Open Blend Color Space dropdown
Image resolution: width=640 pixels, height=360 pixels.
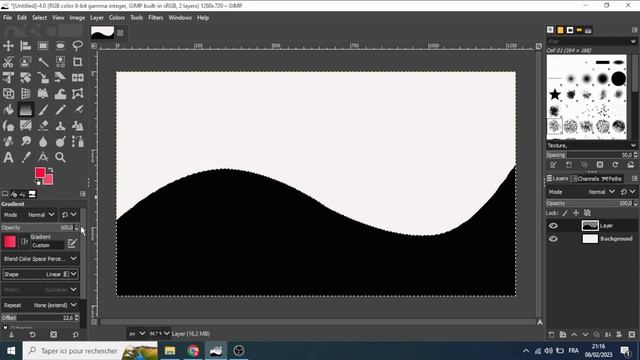pos(40,259)
